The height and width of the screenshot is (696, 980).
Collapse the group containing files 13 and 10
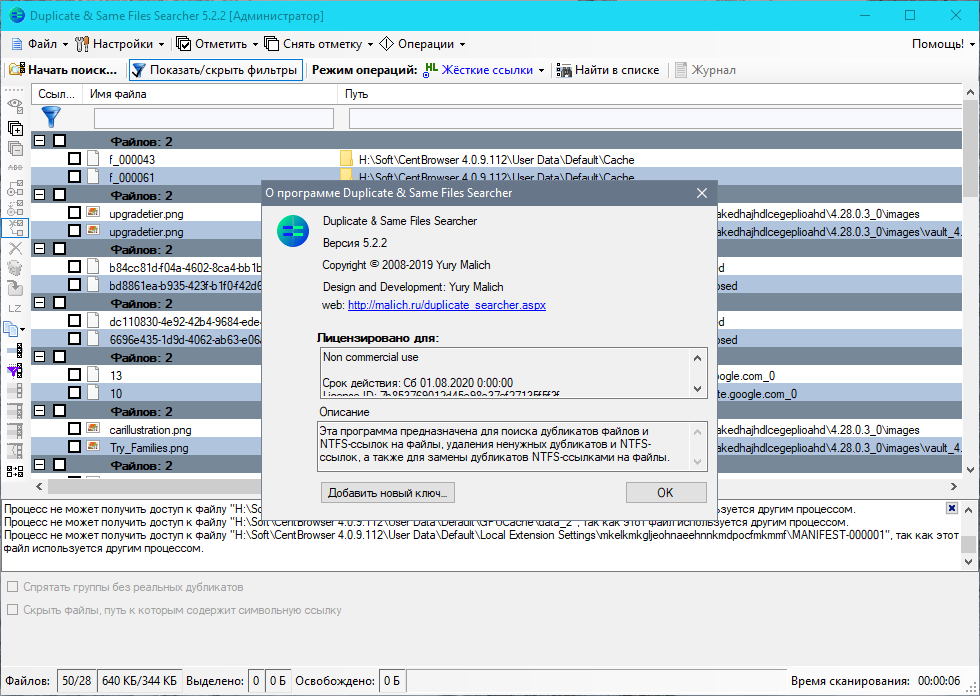click(x=39, y=357)
